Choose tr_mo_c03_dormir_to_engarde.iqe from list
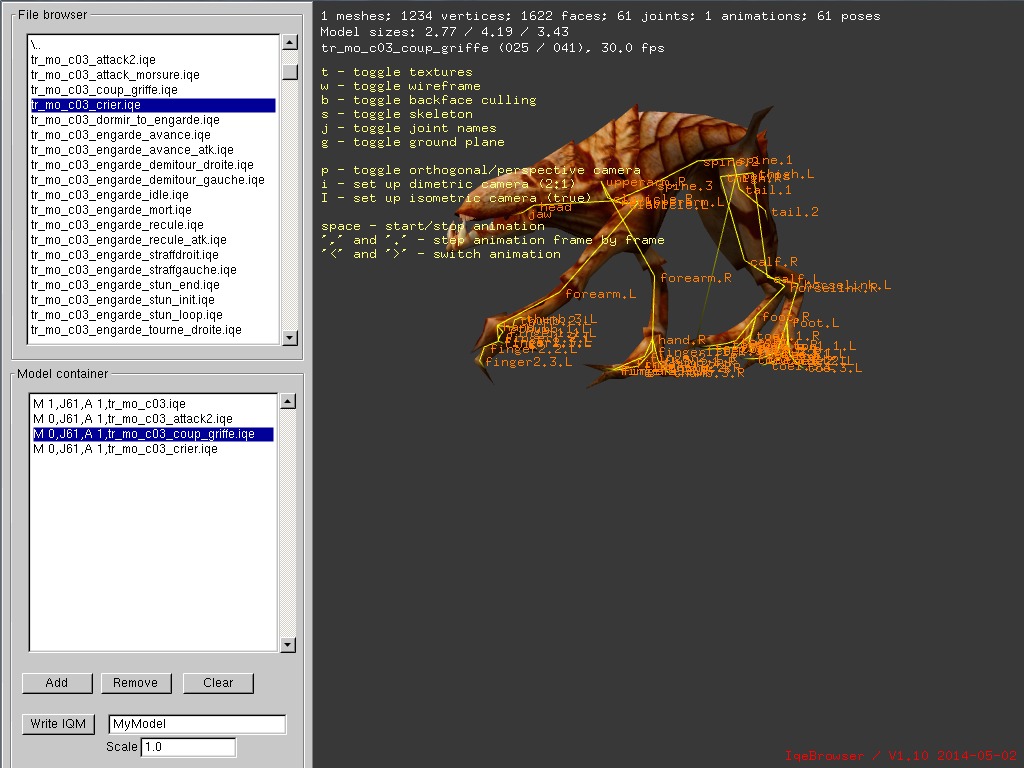 coord(124,120)
